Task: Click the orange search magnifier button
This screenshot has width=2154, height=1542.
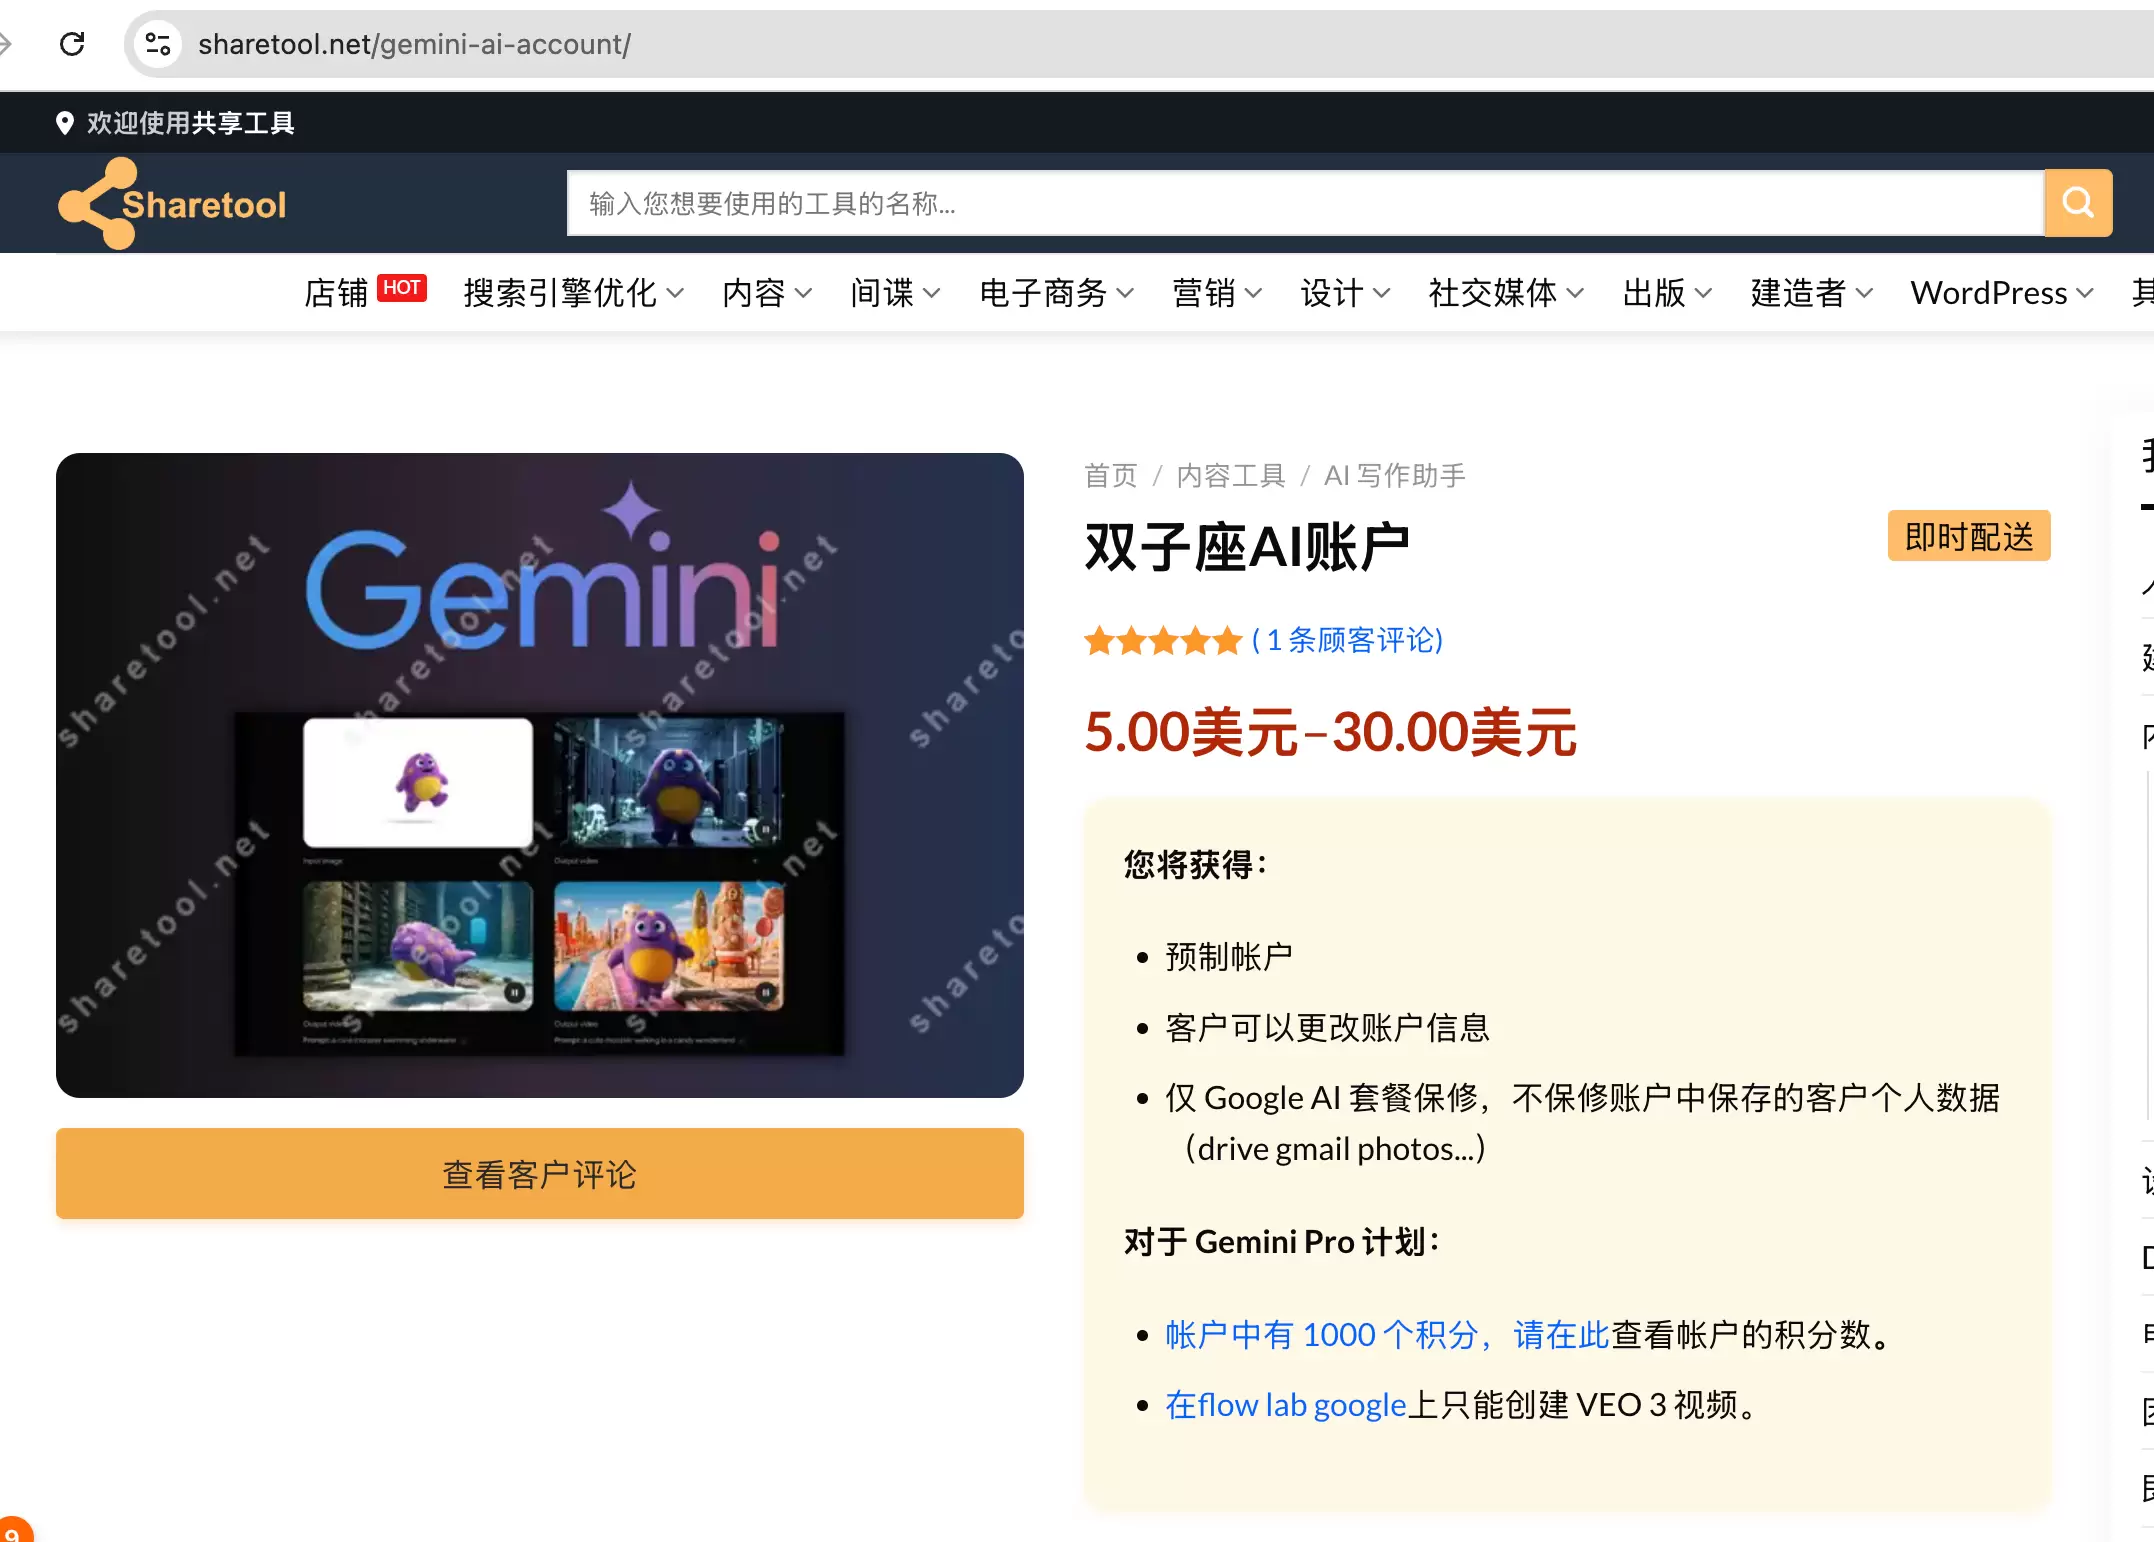Action: pos(2078,203)
